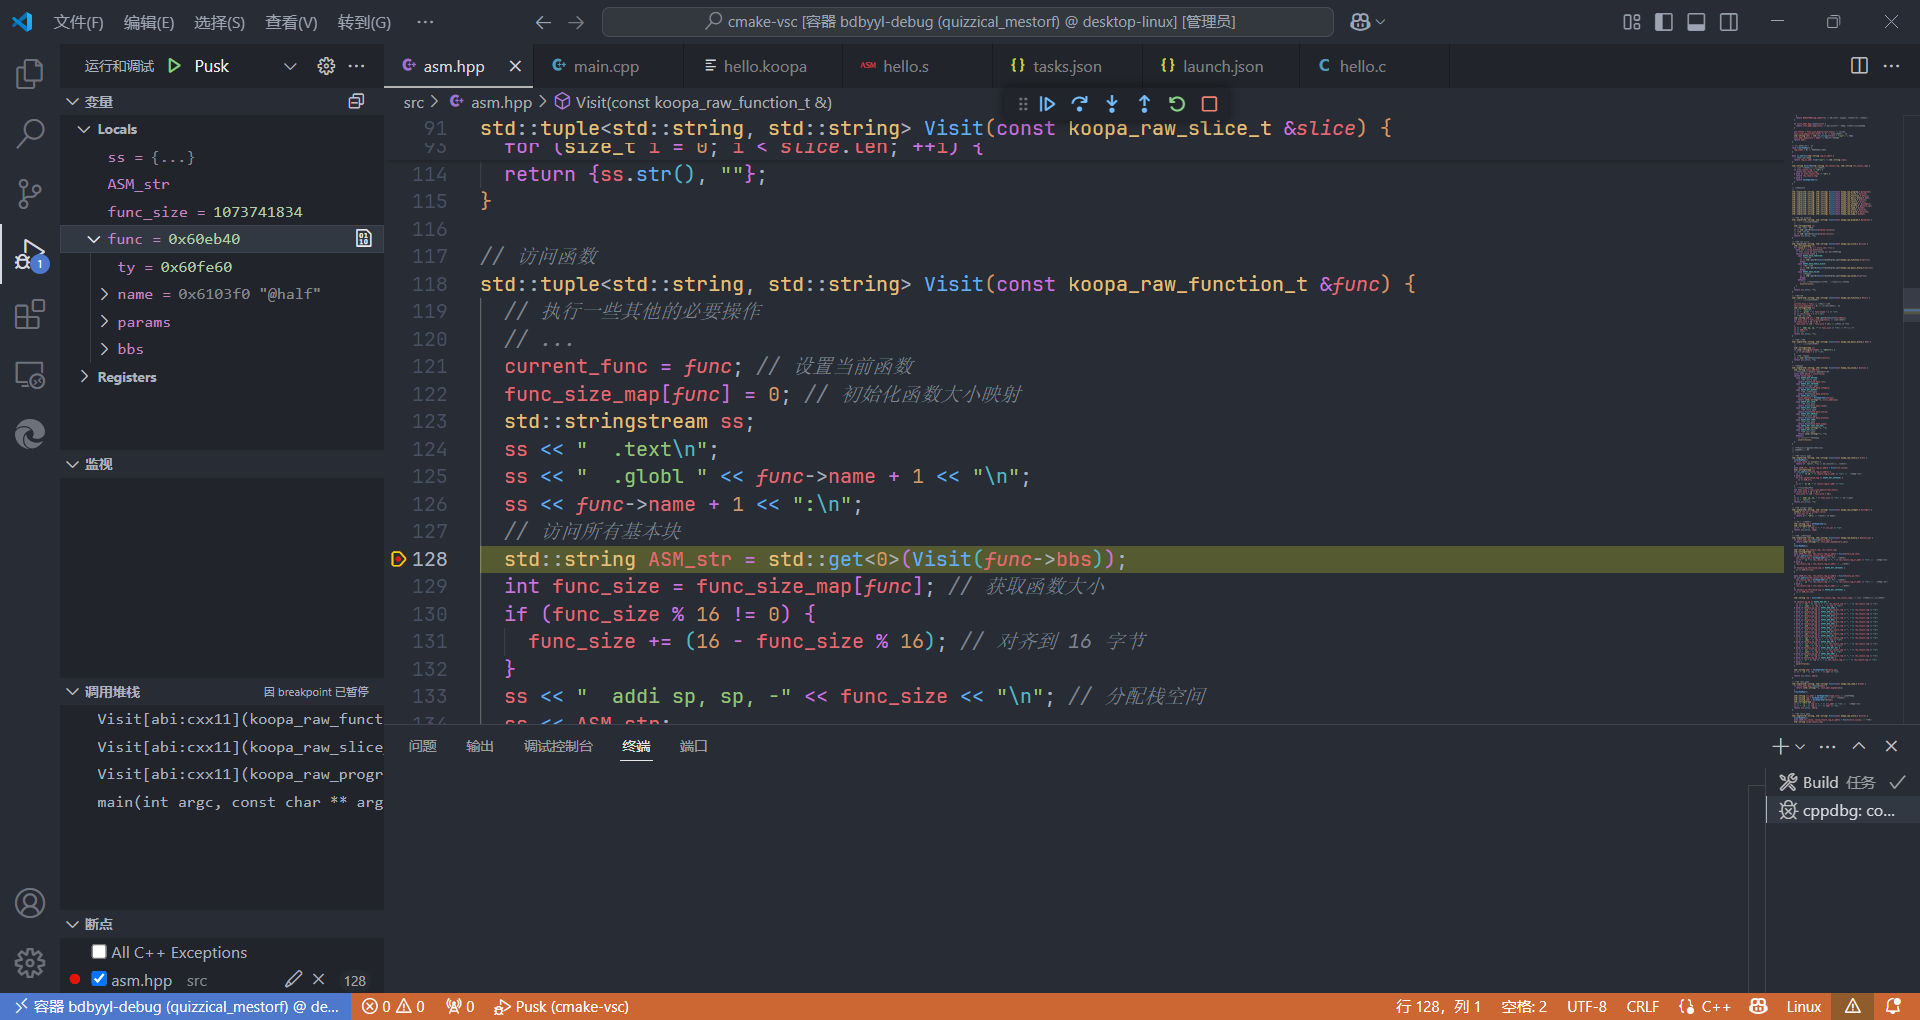Toggle the primary side bar layout icon

[1664, 22]
